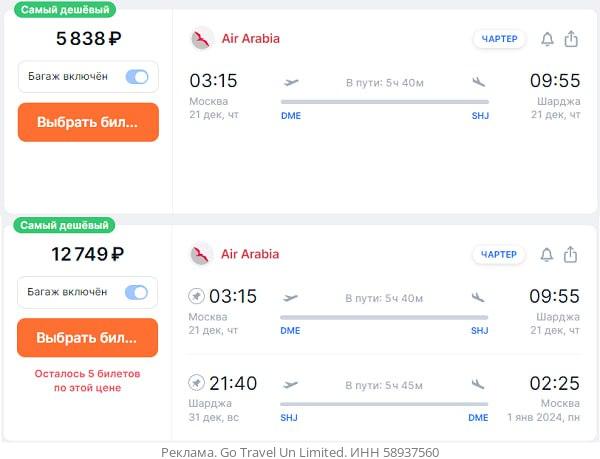Select the 5 838₽ ticket button

tap(88, 122)
